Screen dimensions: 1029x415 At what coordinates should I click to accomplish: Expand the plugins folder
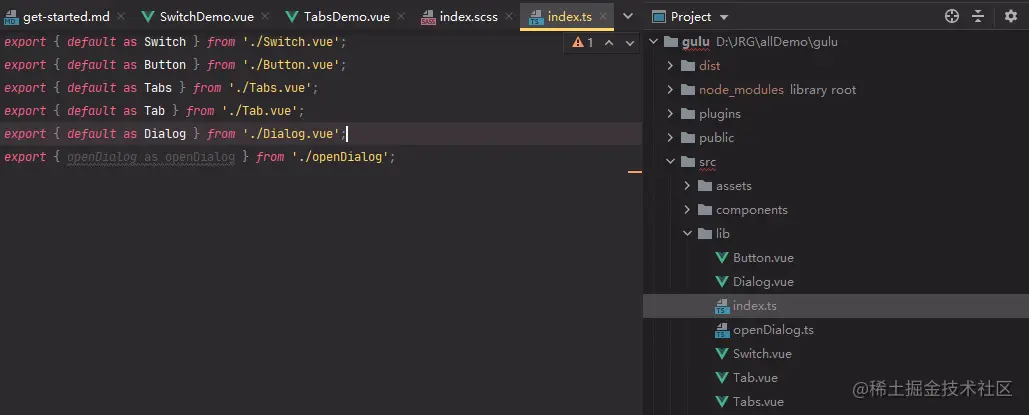(670, 114)
